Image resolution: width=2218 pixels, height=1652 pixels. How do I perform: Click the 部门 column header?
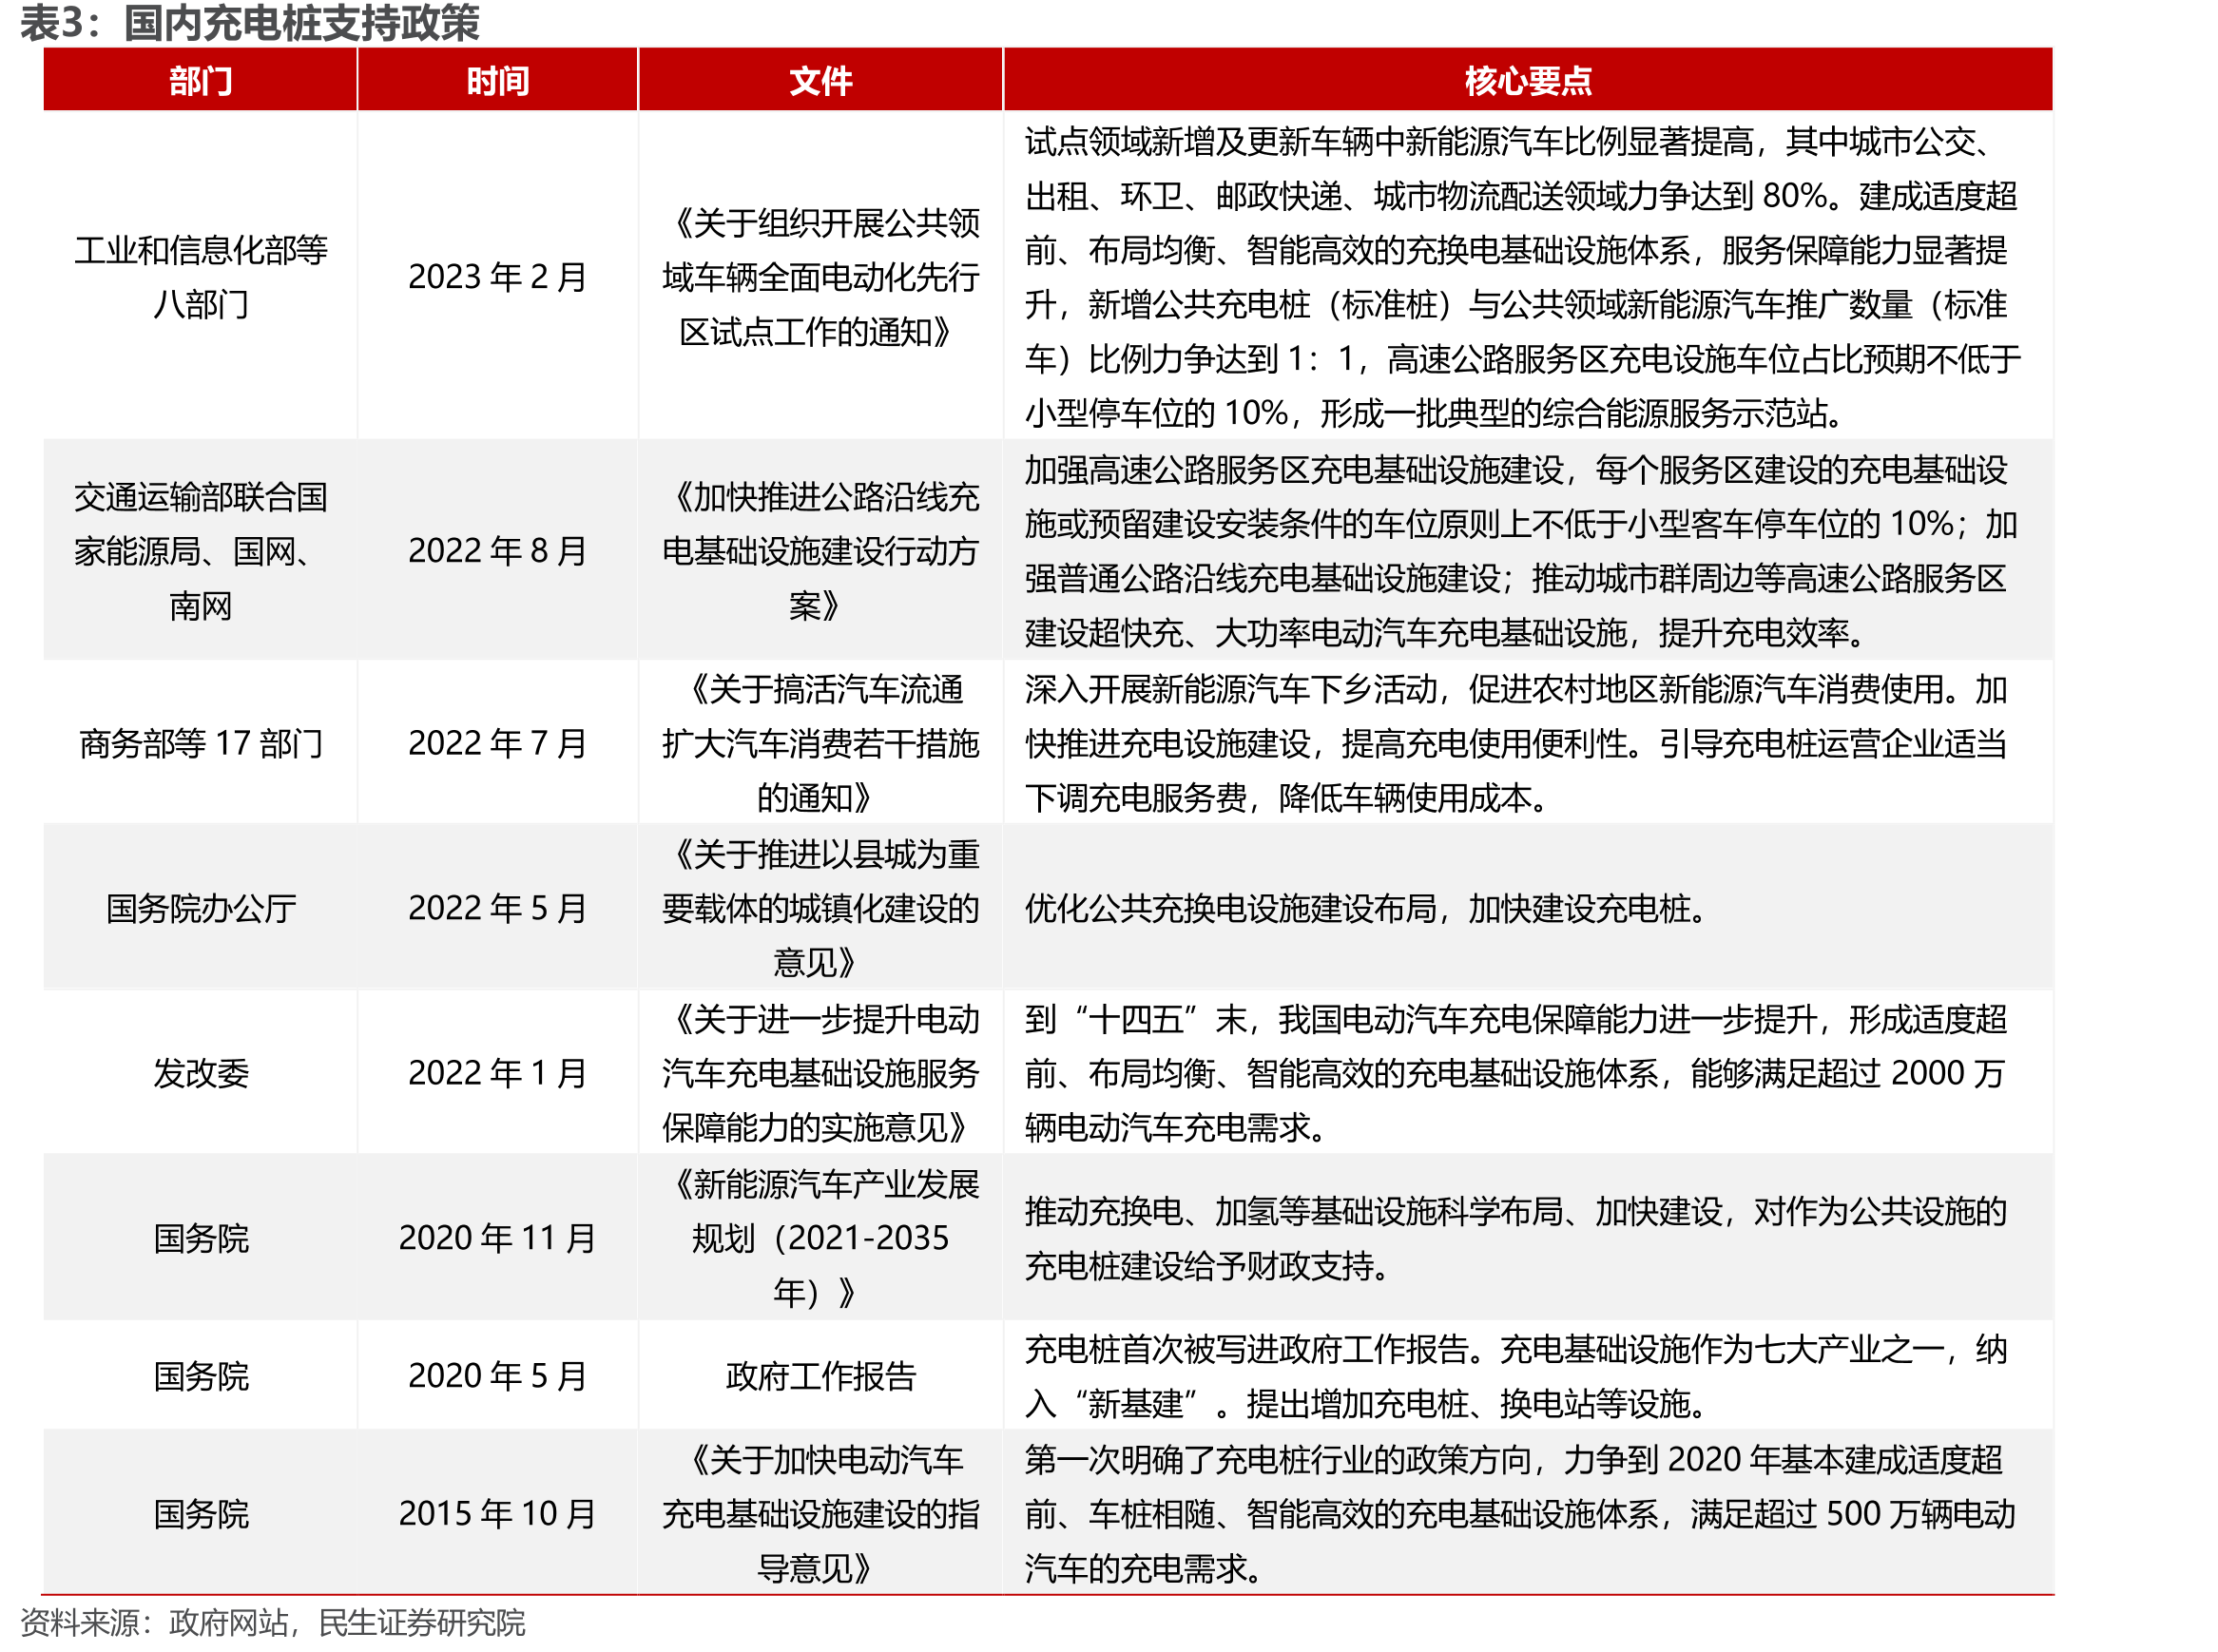[200, 80]
